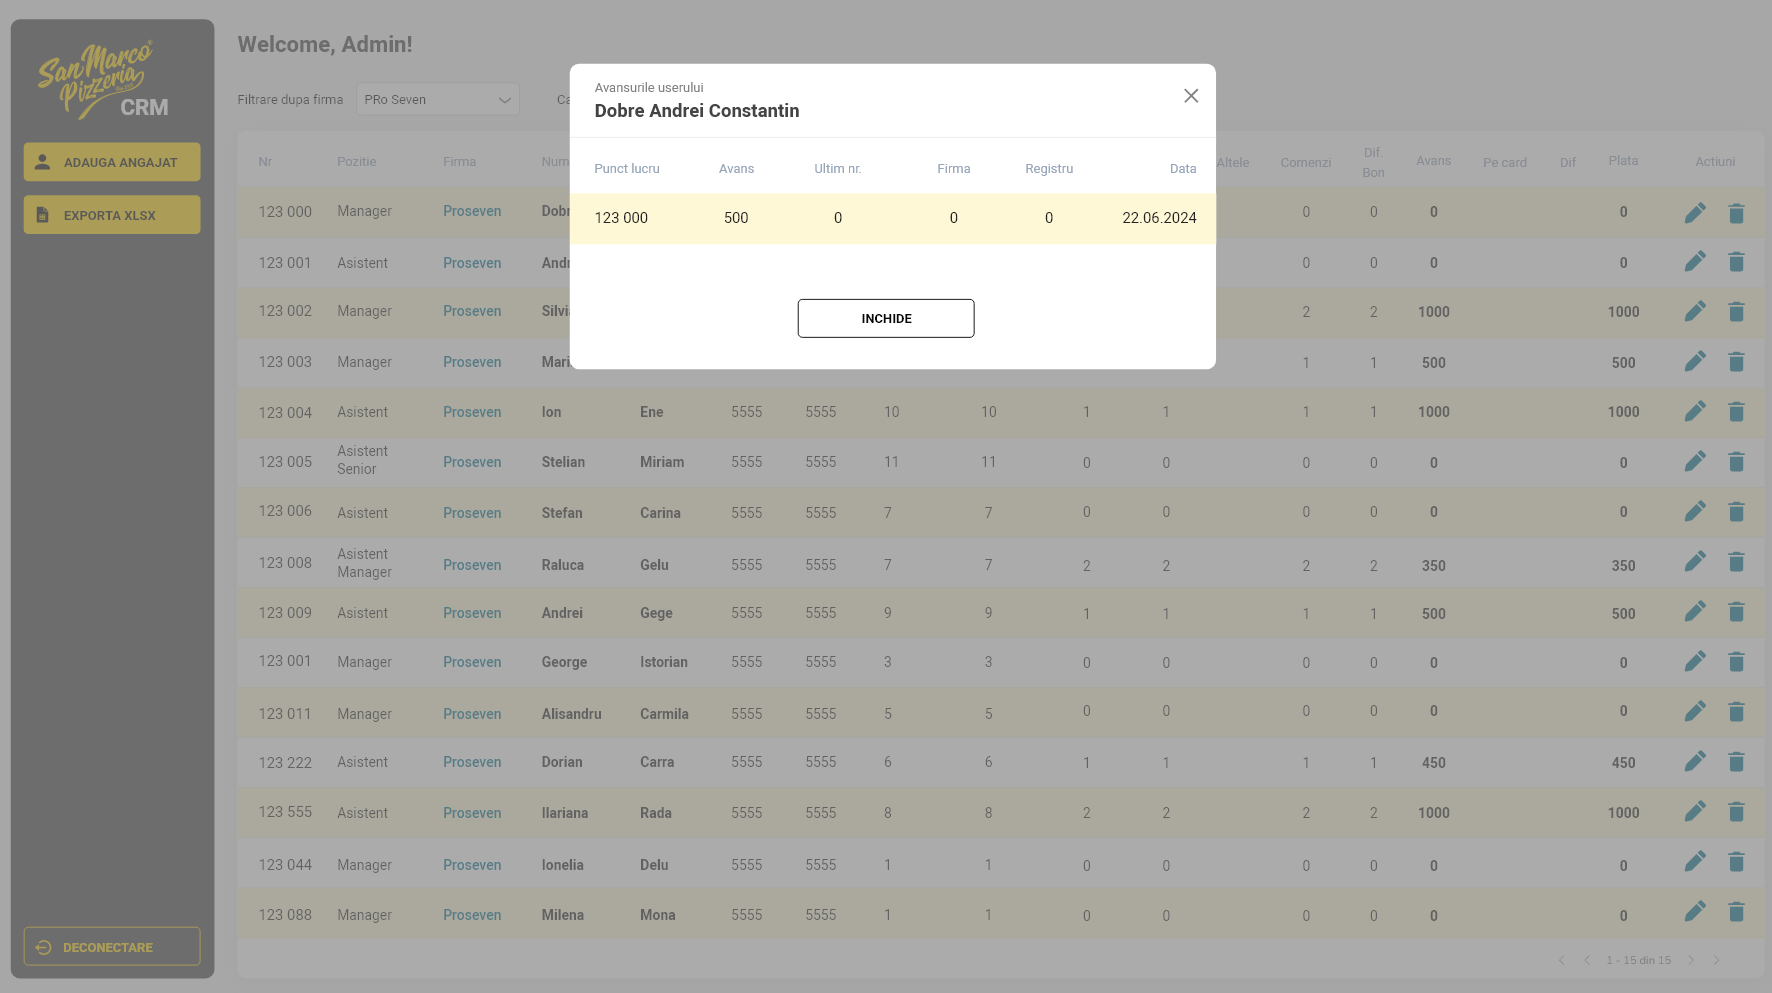The image size is (1772, 993).
Task: Click Pozitie column header in table
Action: [x=357, y=161]
